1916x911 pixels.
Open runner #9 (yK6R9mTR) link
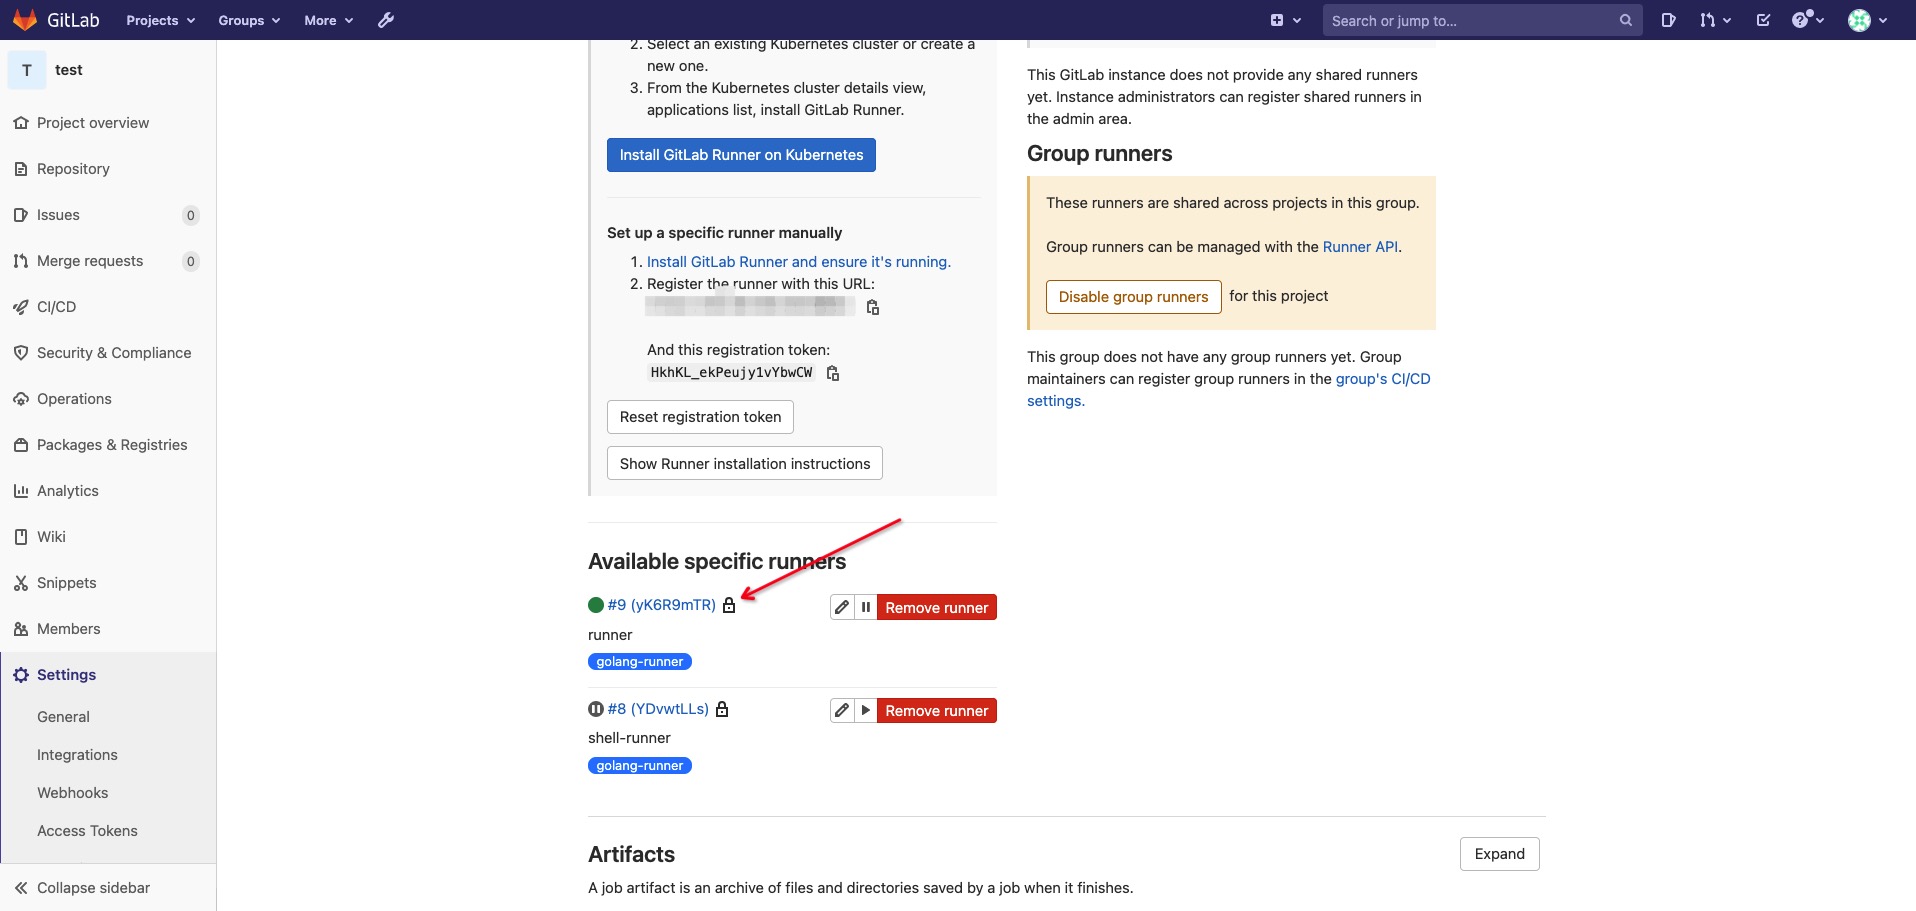(x=662, y=605)
